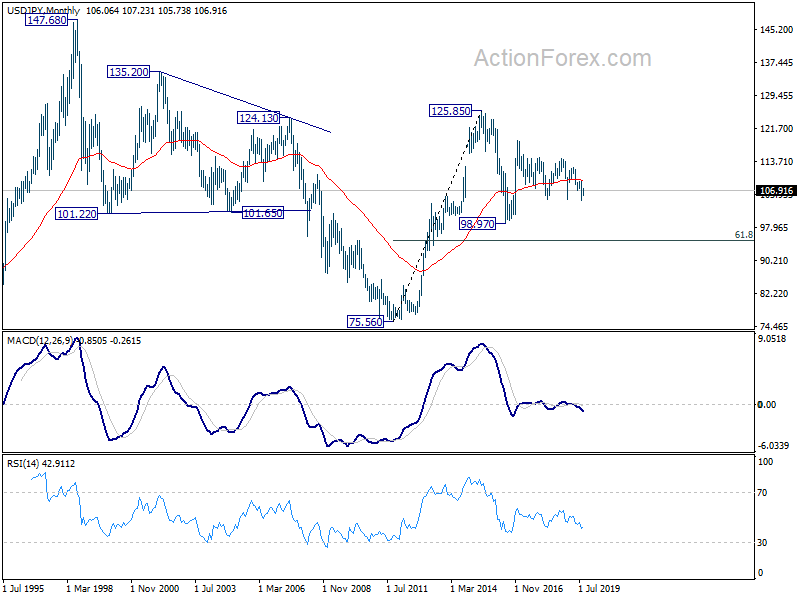
Task: Select the 75.560 bottom label
Action: point(365,322)
